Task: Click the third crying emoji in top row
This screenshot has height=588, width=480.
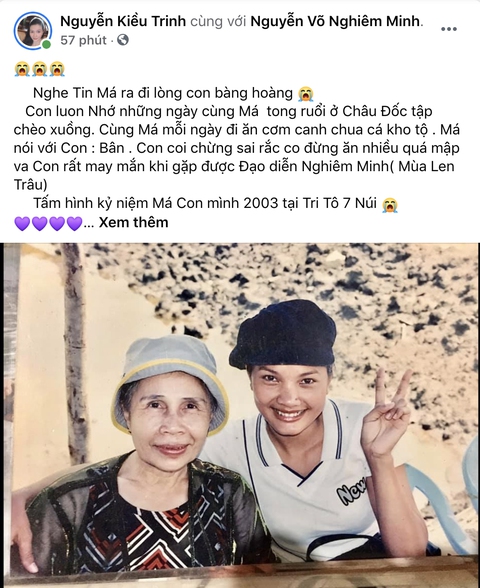Action: (57, 69)
